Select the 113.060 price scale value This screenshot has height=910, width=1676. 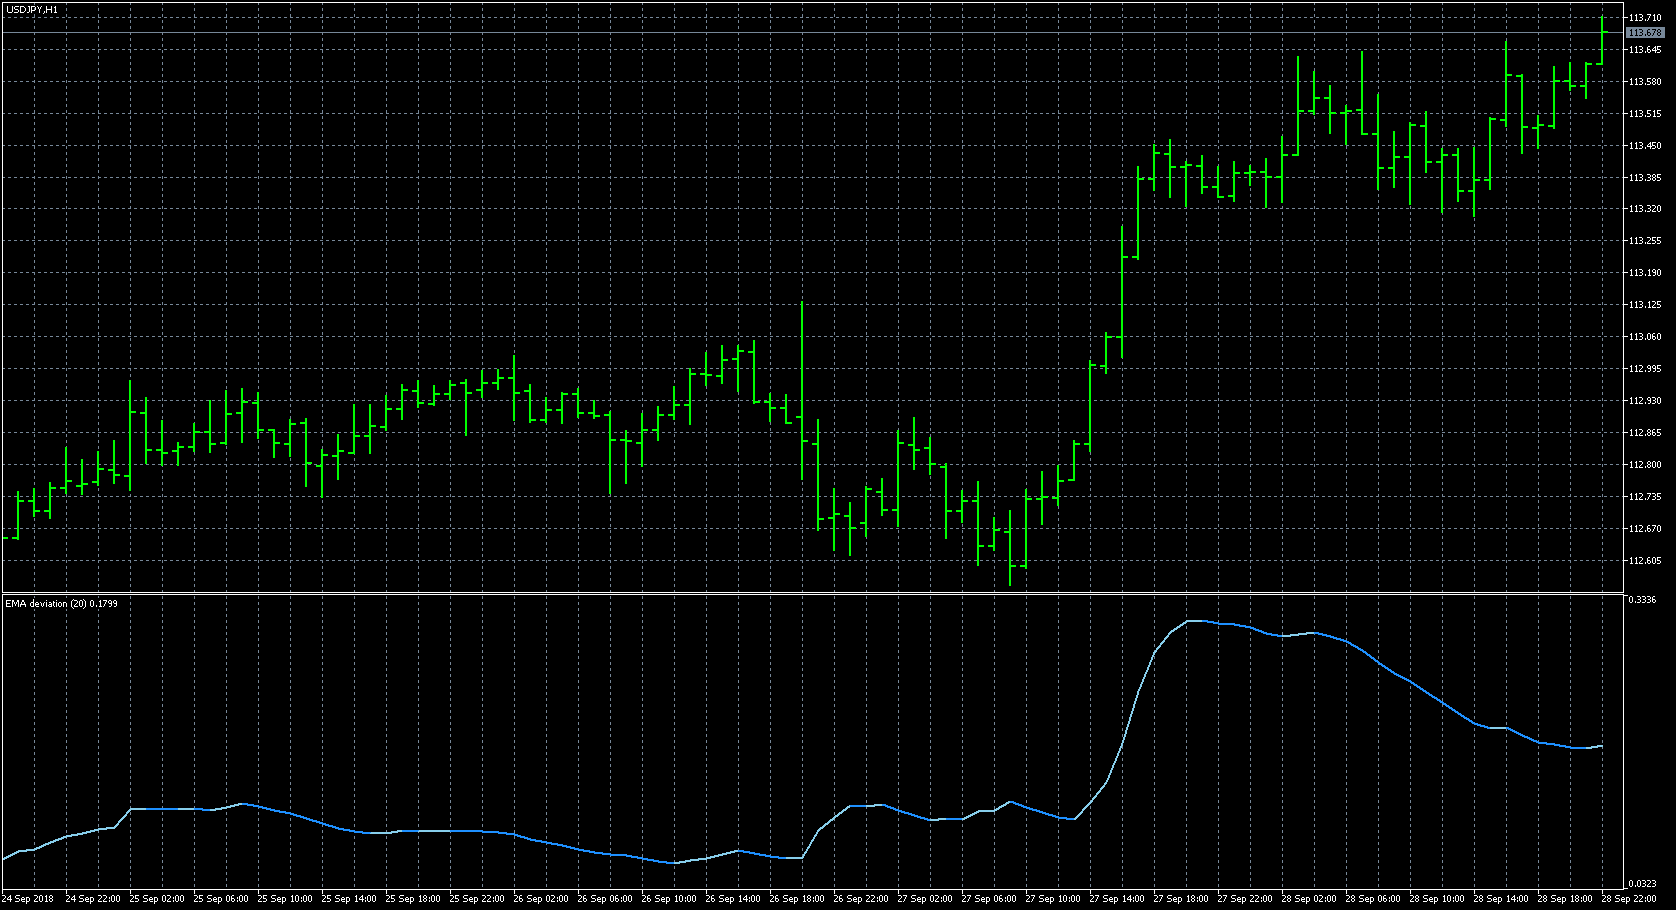(x=1645, y=337)
